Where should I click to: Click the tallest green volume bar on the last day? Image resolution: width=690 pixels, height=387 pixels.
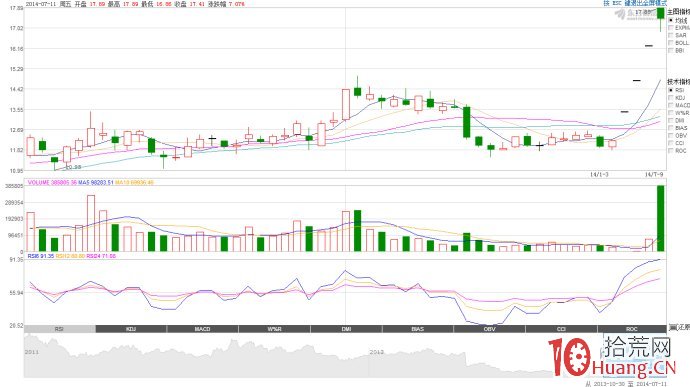click(661, 218)
